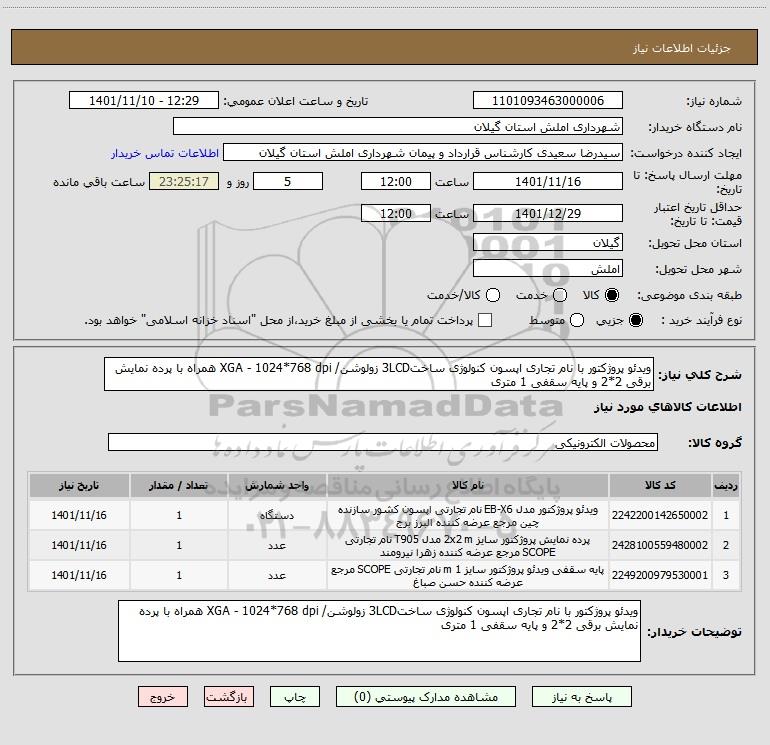Click the تعداد / مقدار column header

pos(179,485)
